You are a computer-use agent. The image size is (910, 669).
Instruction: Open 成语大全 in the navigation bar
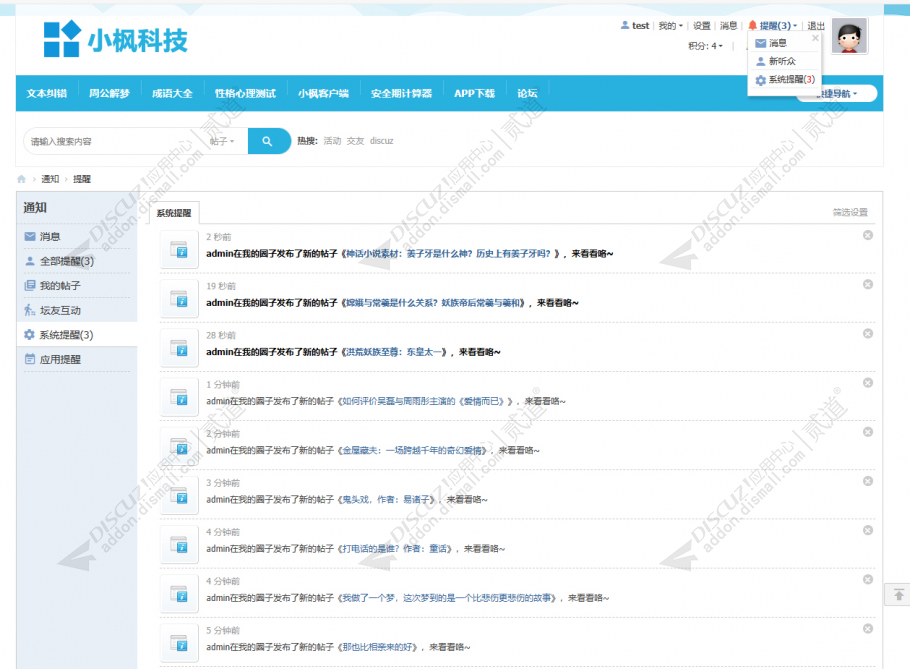[172, 93]
